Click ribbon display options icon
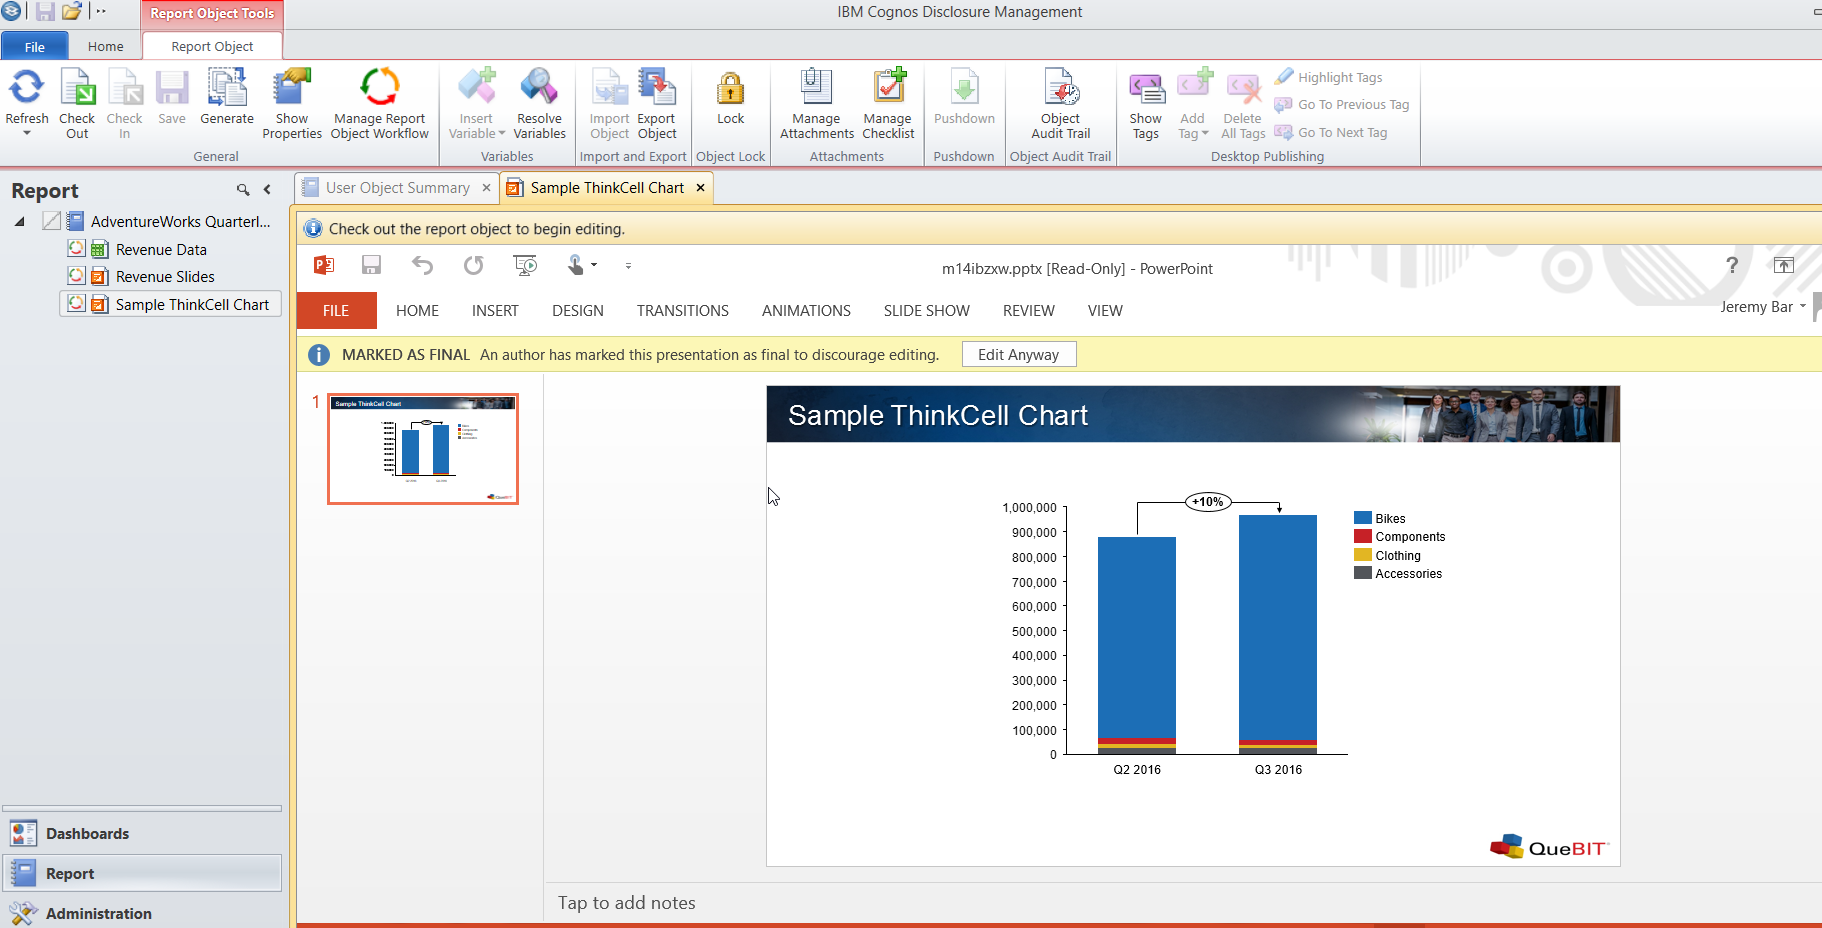 [x=1784, y=265]
